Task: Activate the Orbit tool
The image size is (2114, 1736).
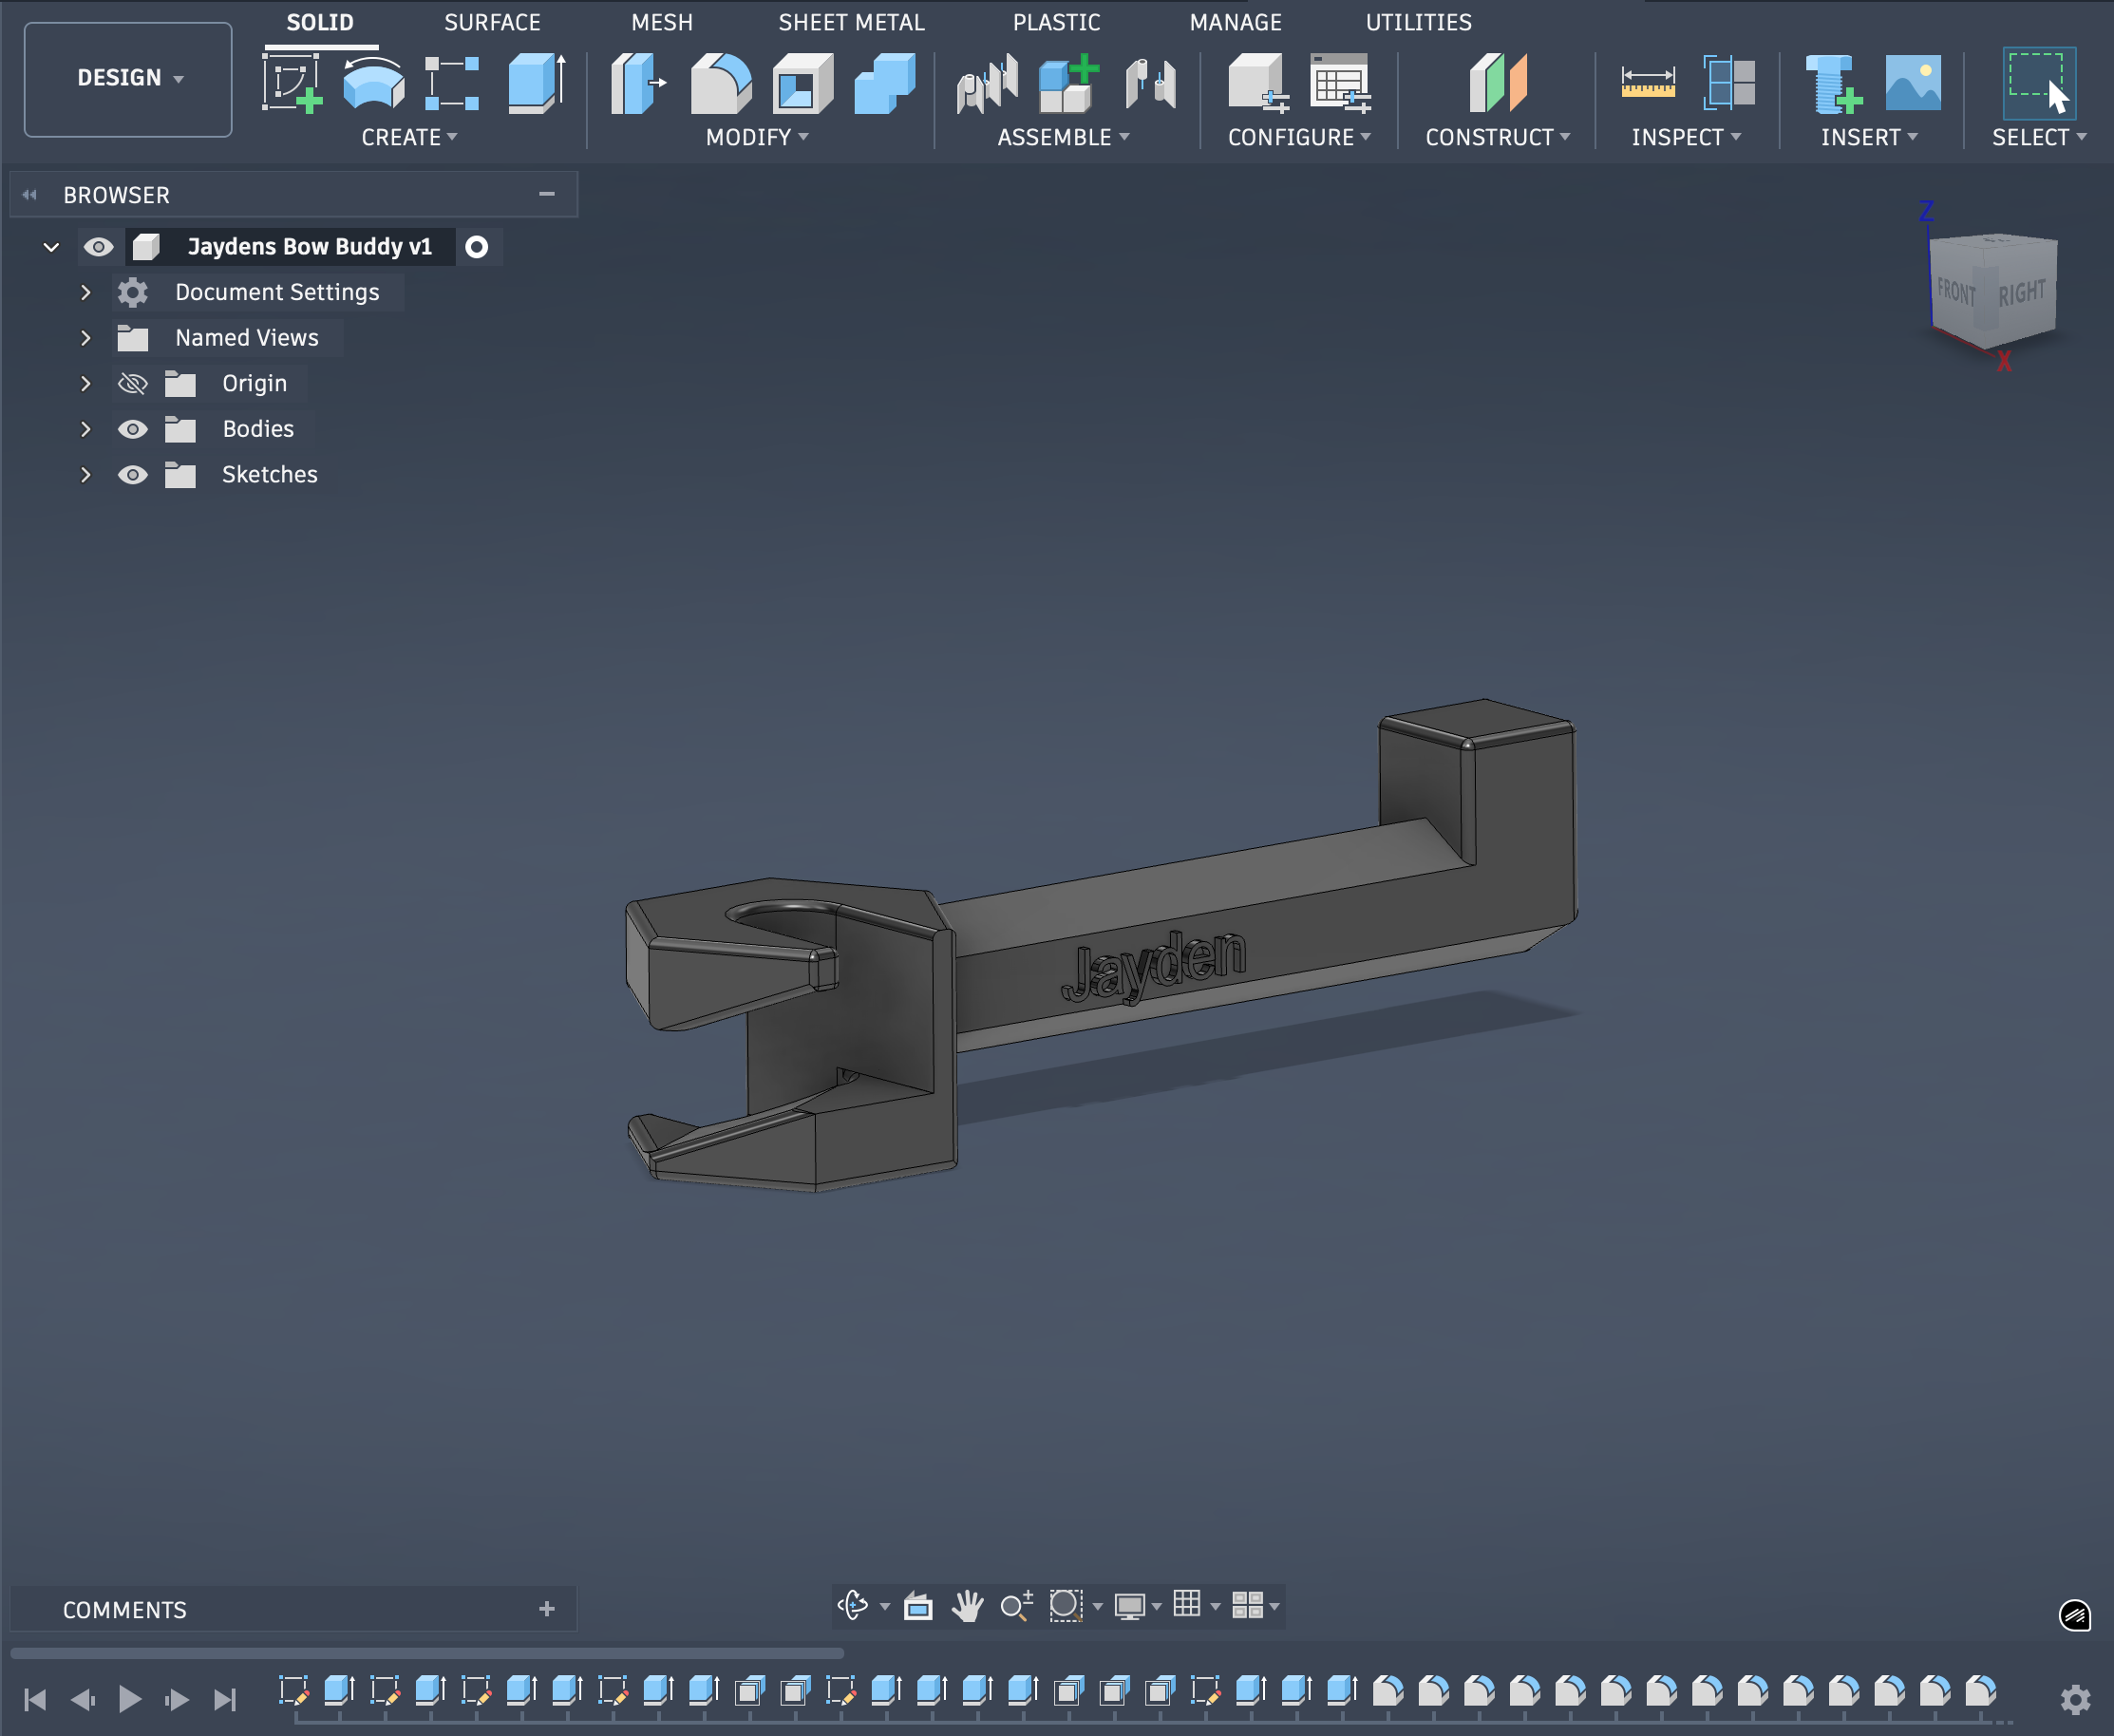Action: point(852,1607)
